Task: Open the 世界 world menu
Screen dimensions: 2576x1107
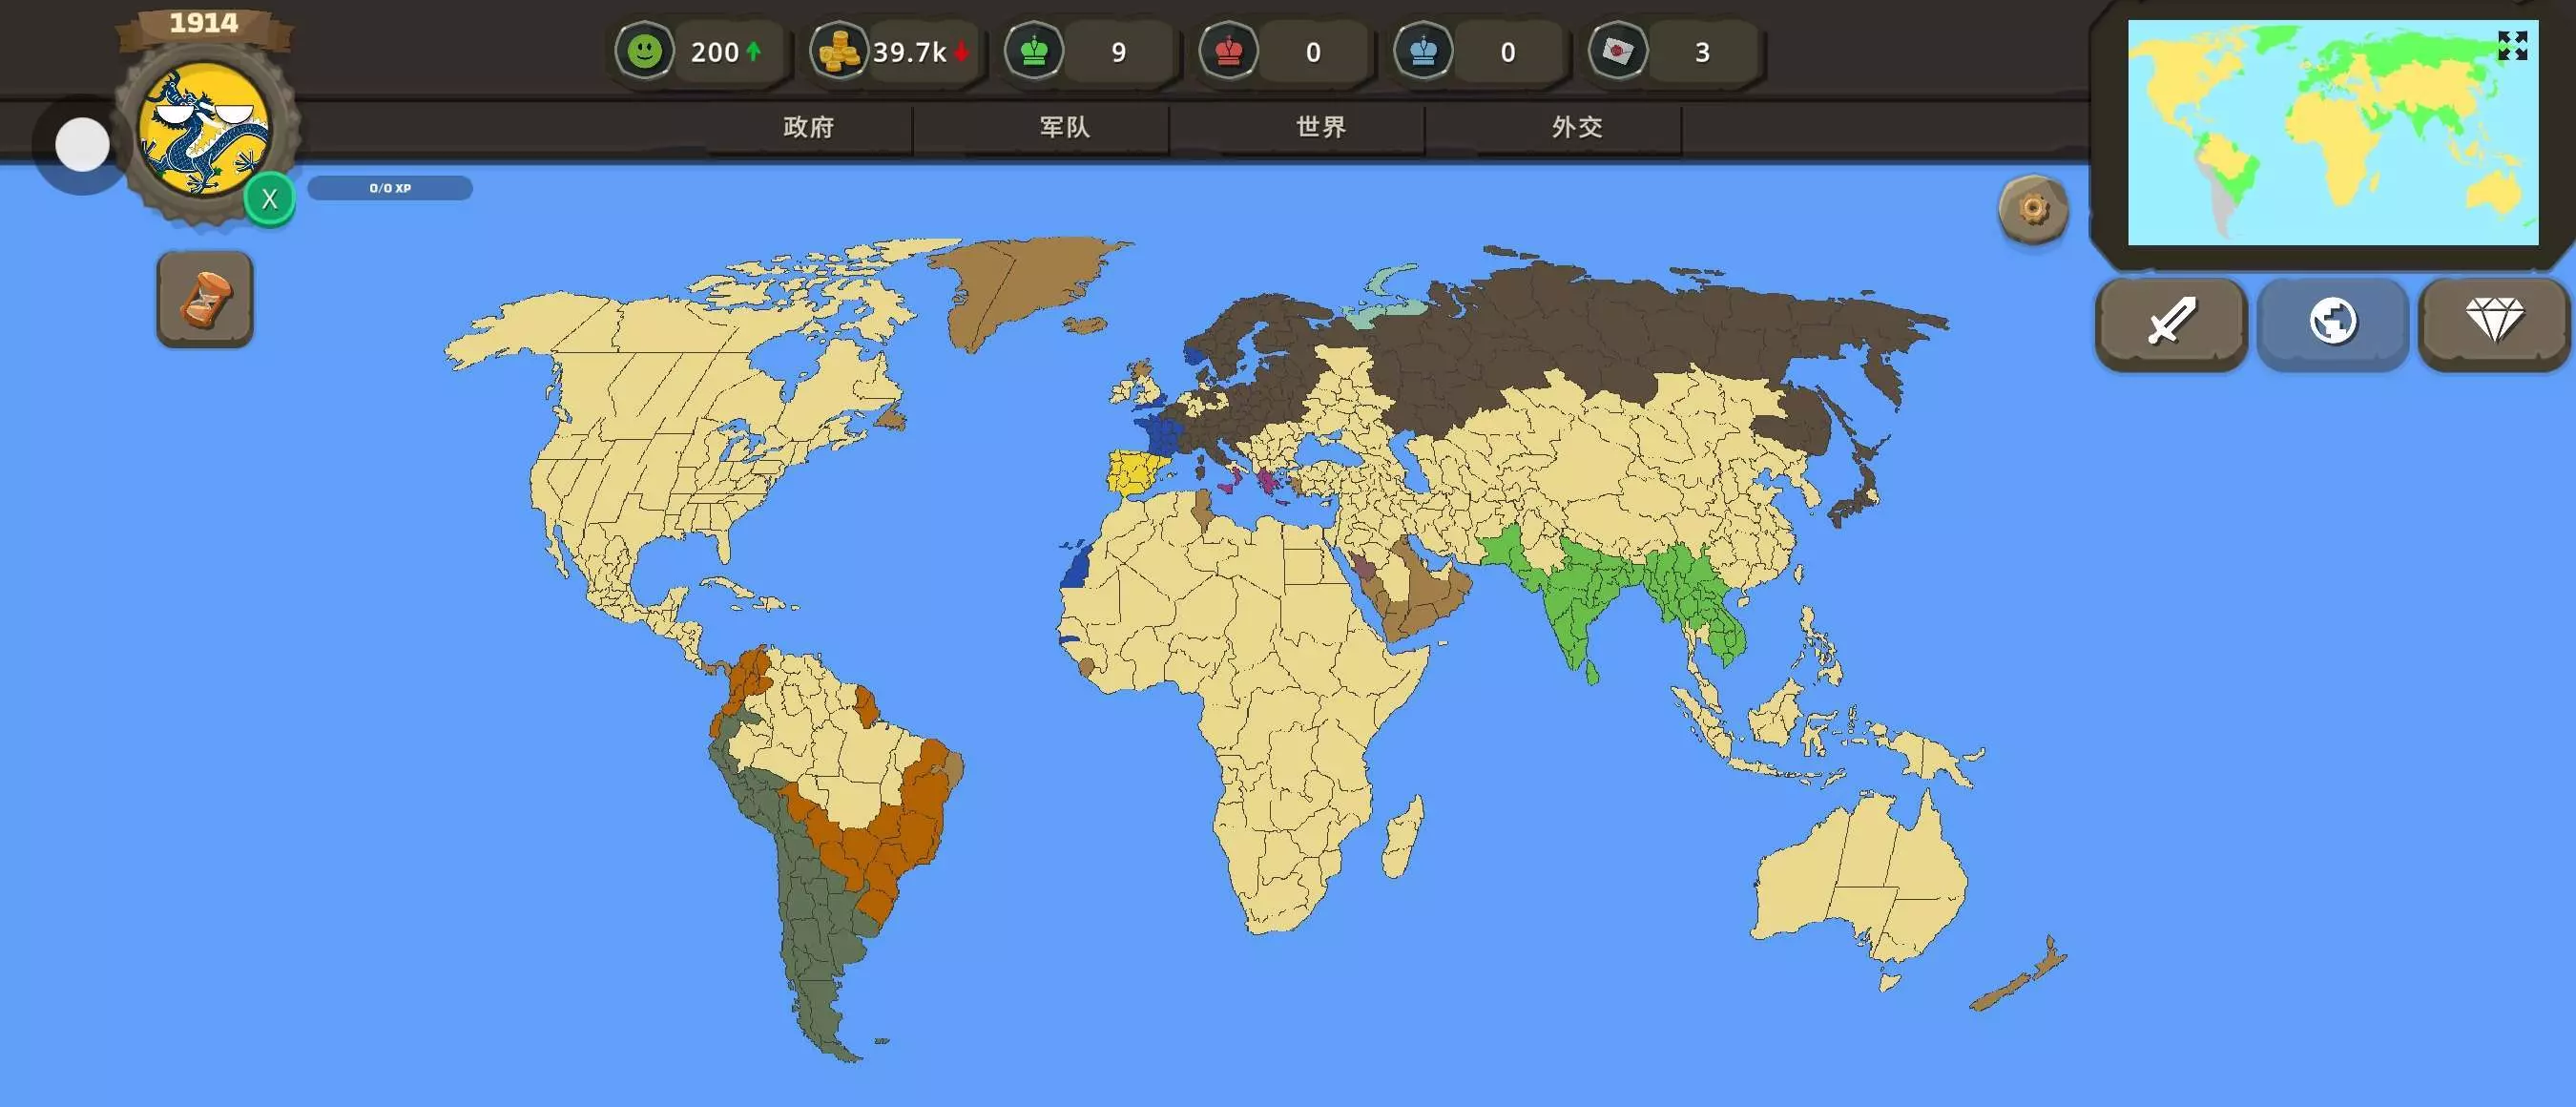Action: point(1321,127)
